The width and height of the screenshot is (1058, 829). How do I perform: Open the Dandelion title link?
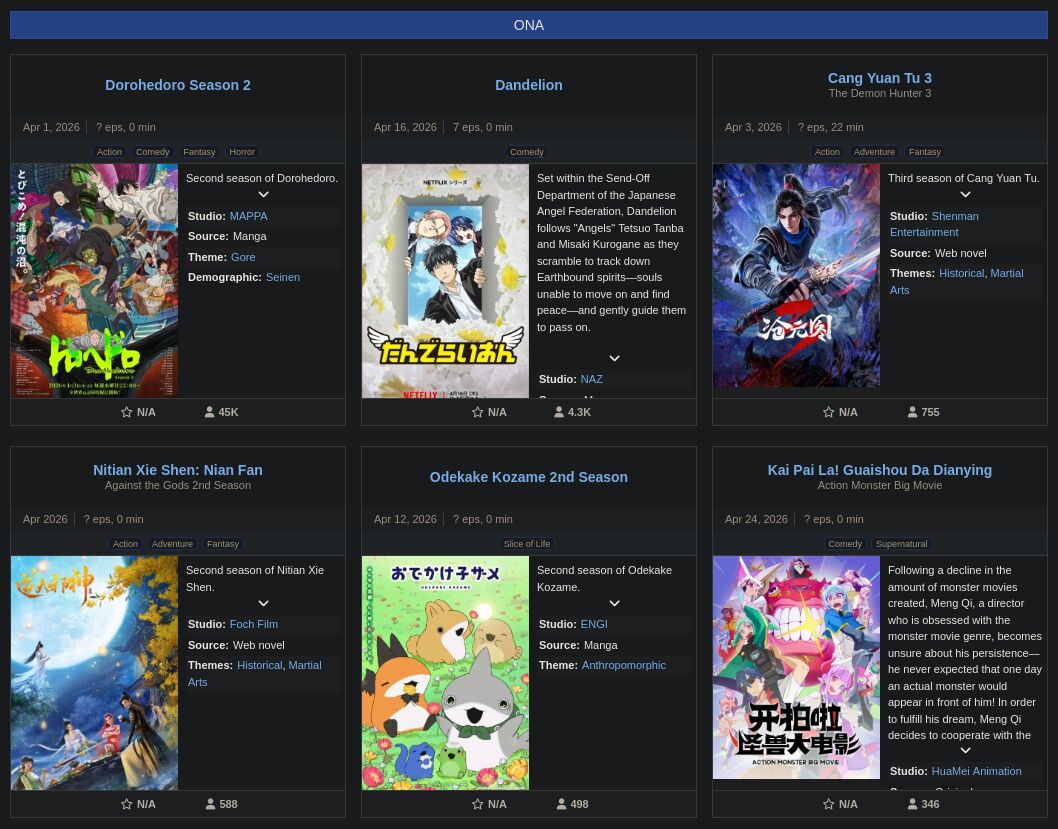[528, 85]
